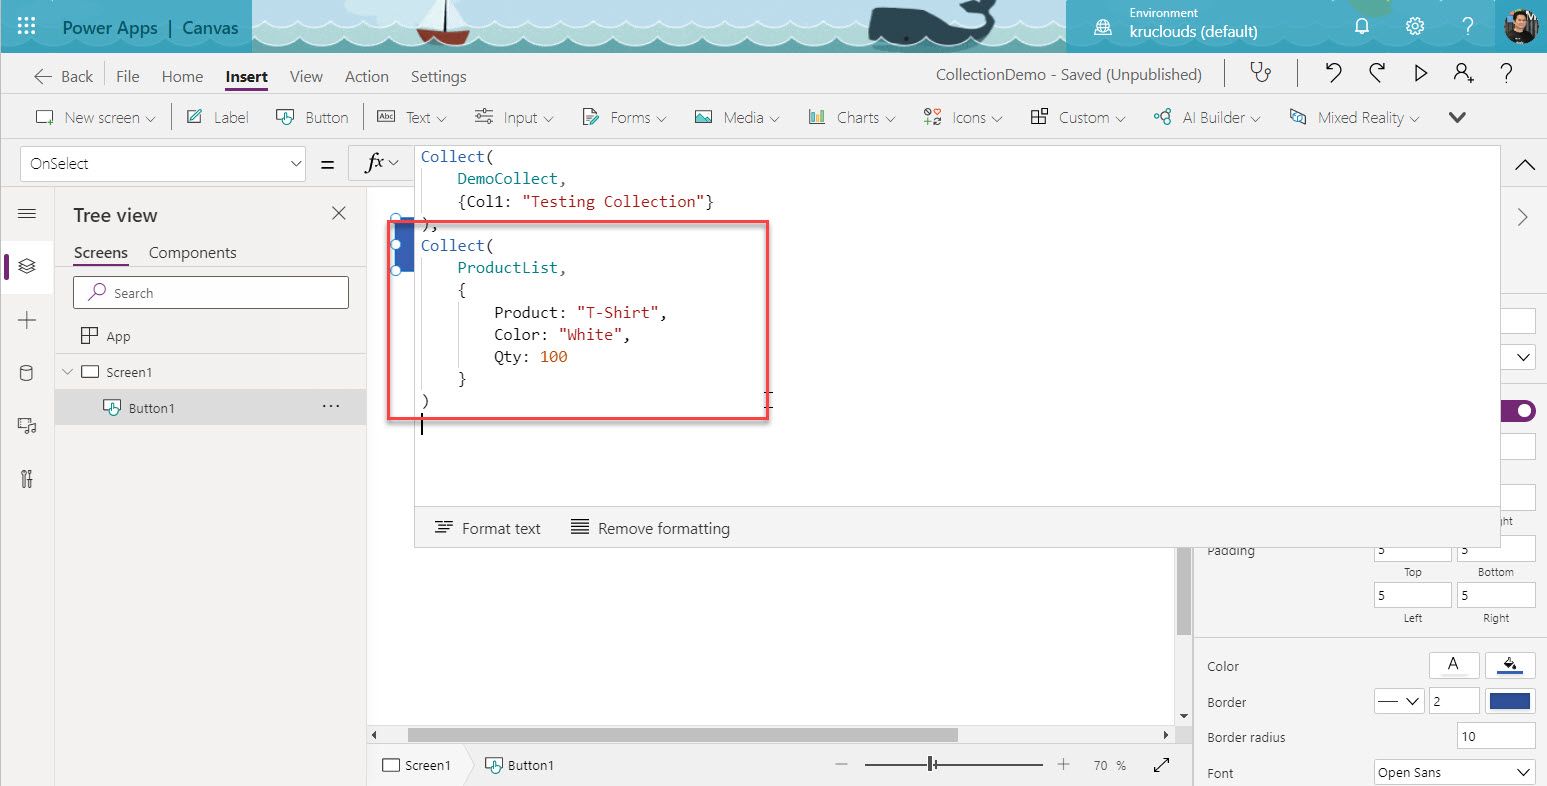Switch to the Components tab
Image resolution: width=1547 pixels, height=786 pixels.
tap(192, 253)
